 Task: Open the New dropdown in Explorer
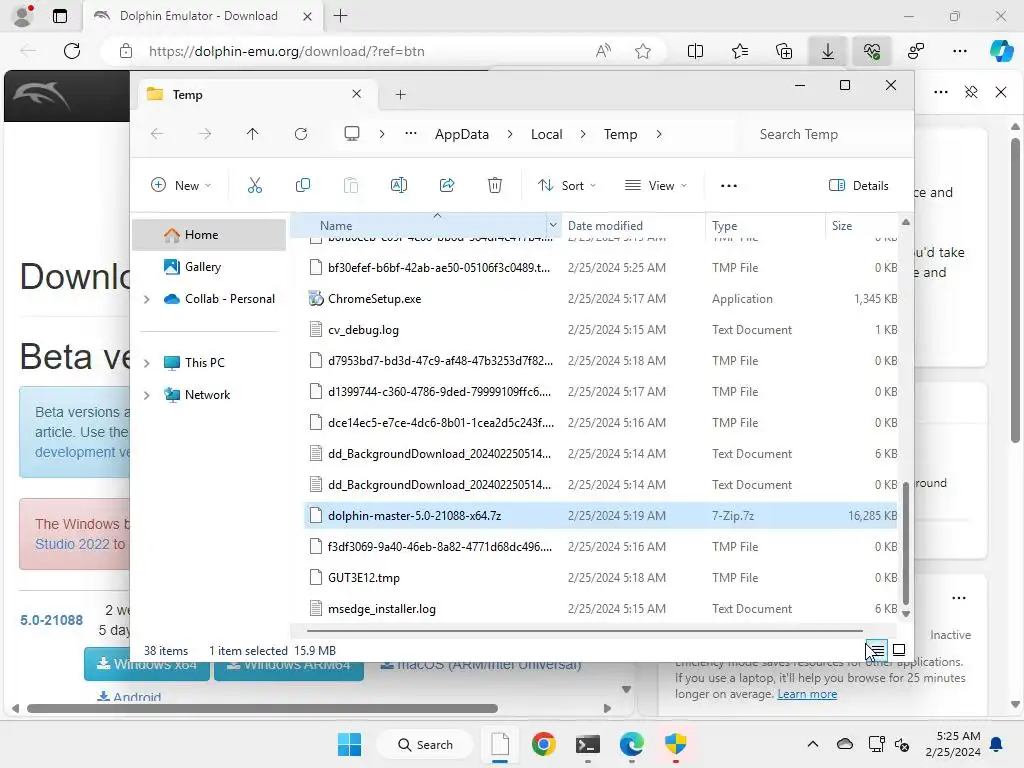click(x=181, y=185)
